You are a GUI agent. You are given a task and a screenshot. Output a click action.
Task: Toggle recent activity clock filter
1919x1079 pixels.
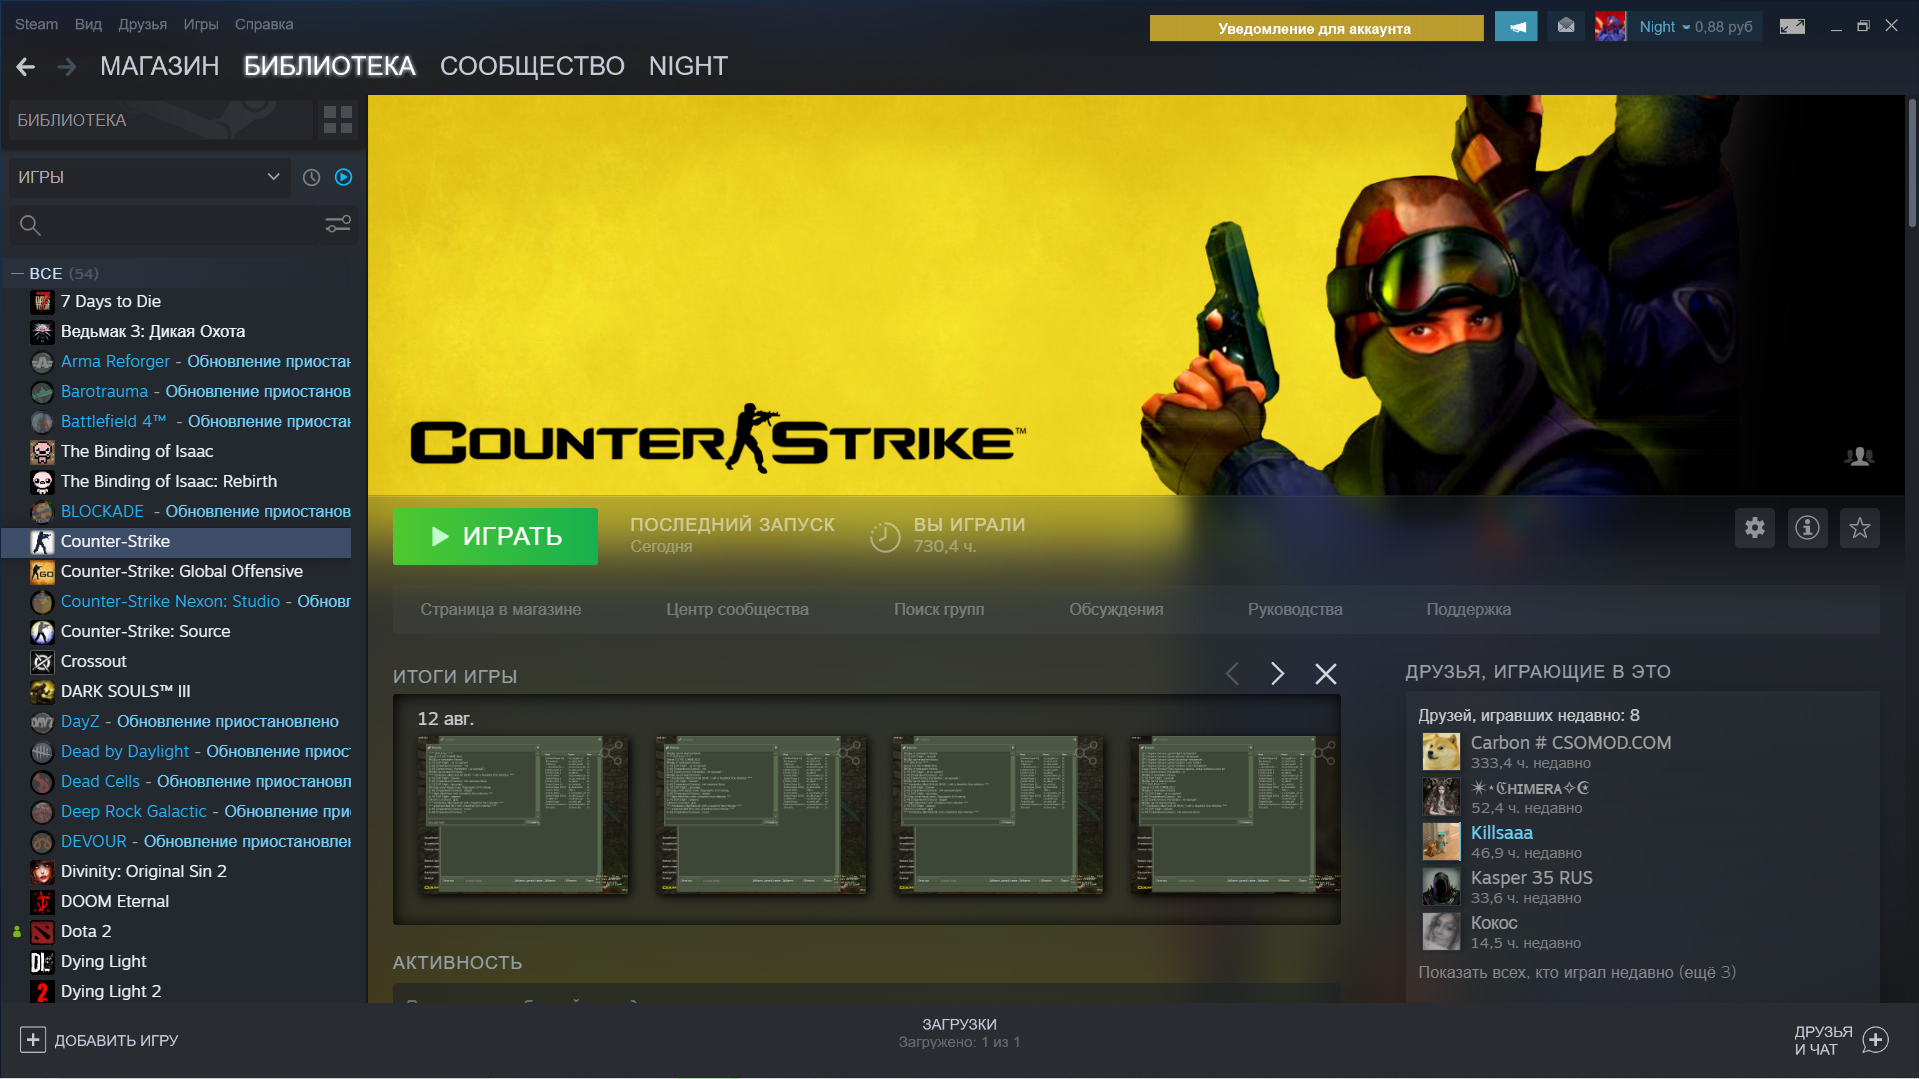312,177
